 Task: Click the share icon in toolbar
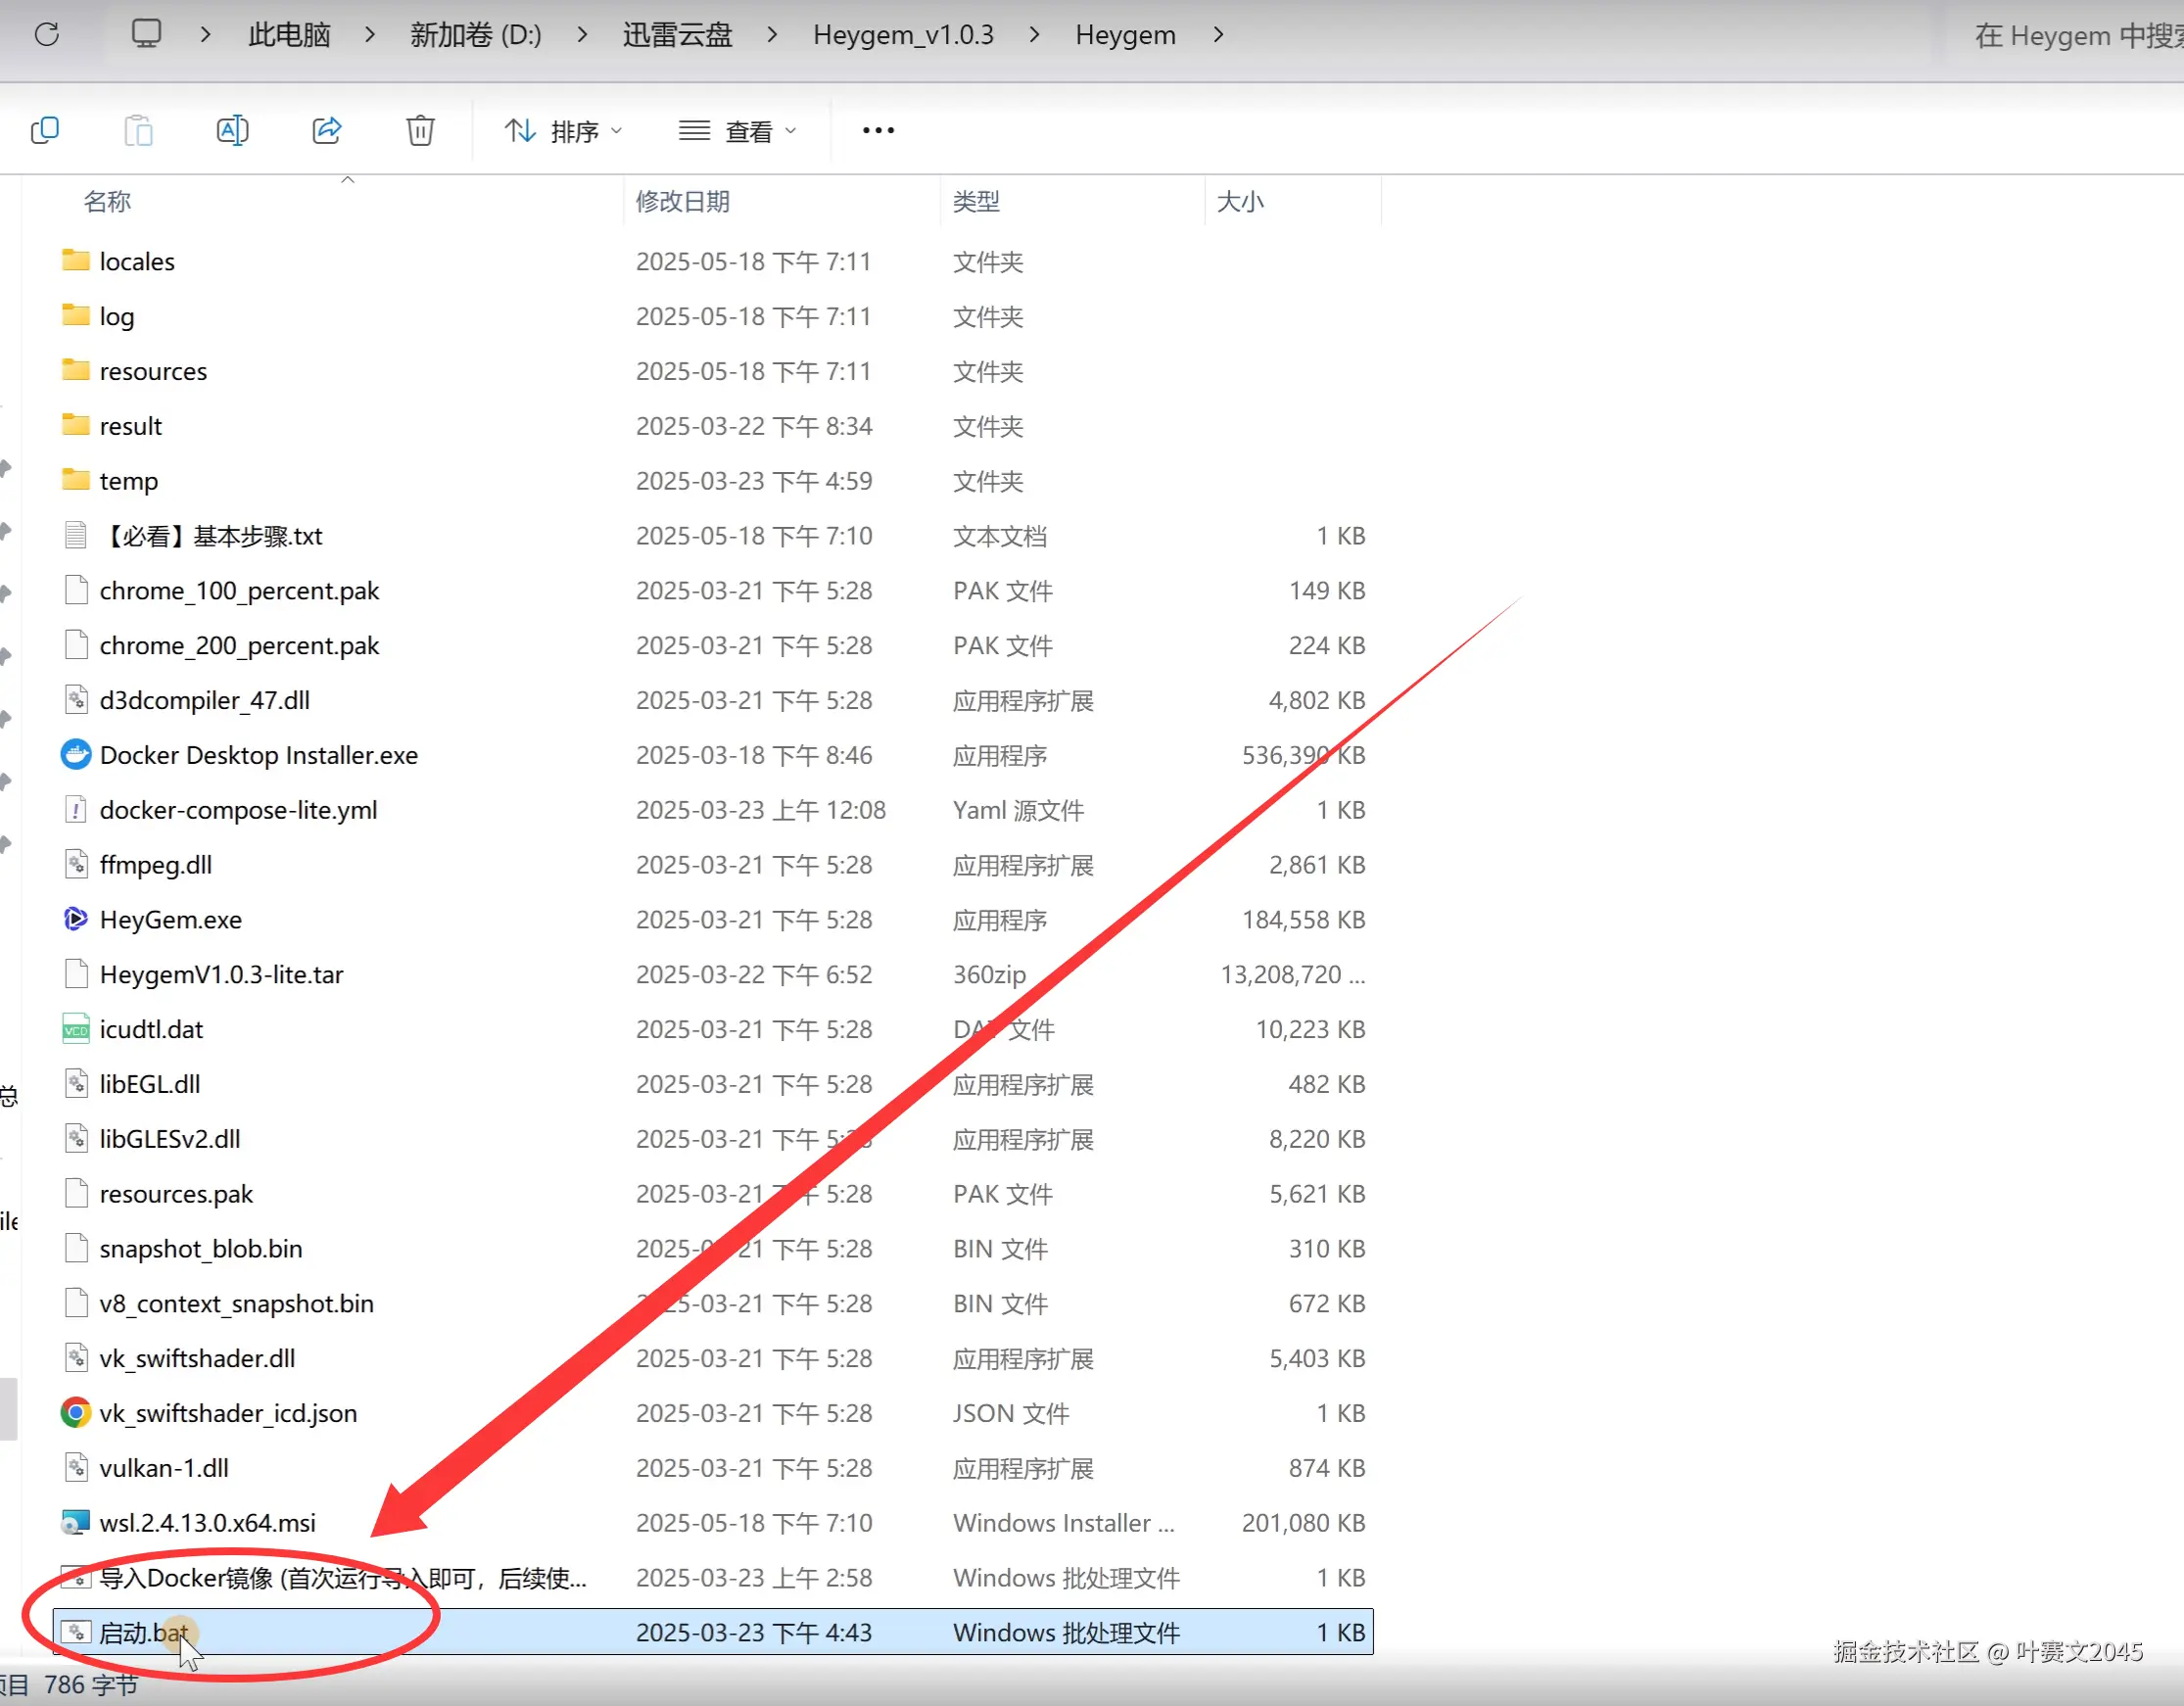pyautogui.click(x=327, y=131)
